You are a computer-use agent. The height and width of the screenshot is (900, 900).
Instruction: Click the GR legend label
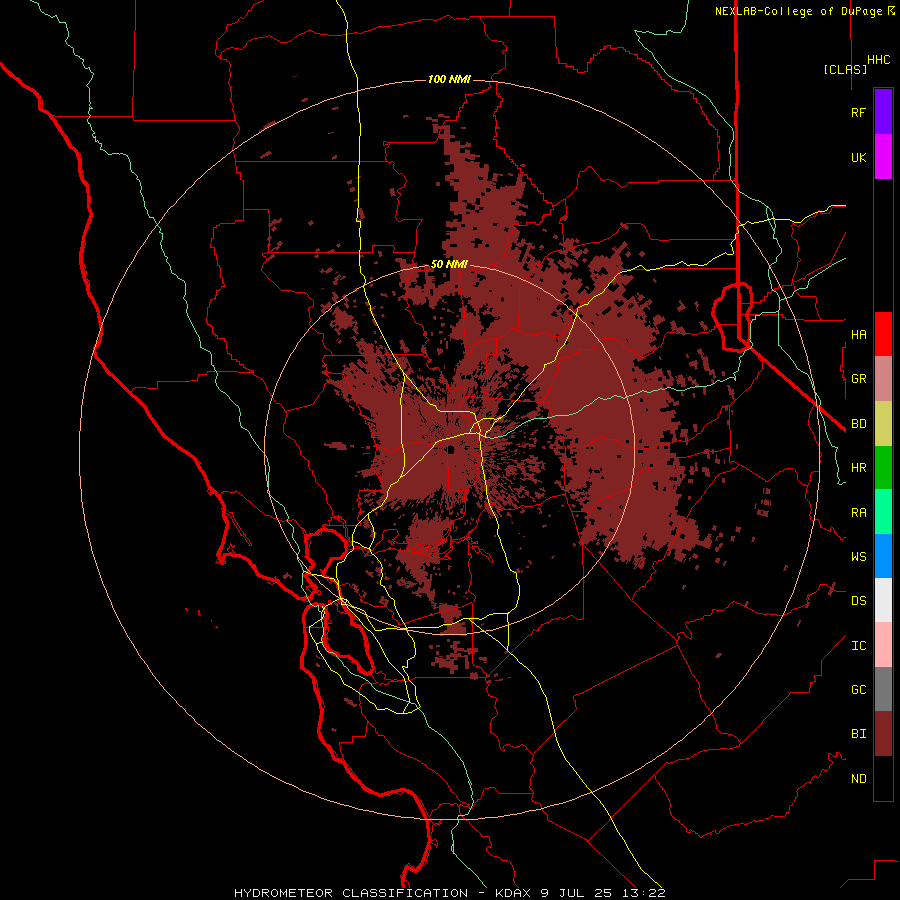point(858,379)
